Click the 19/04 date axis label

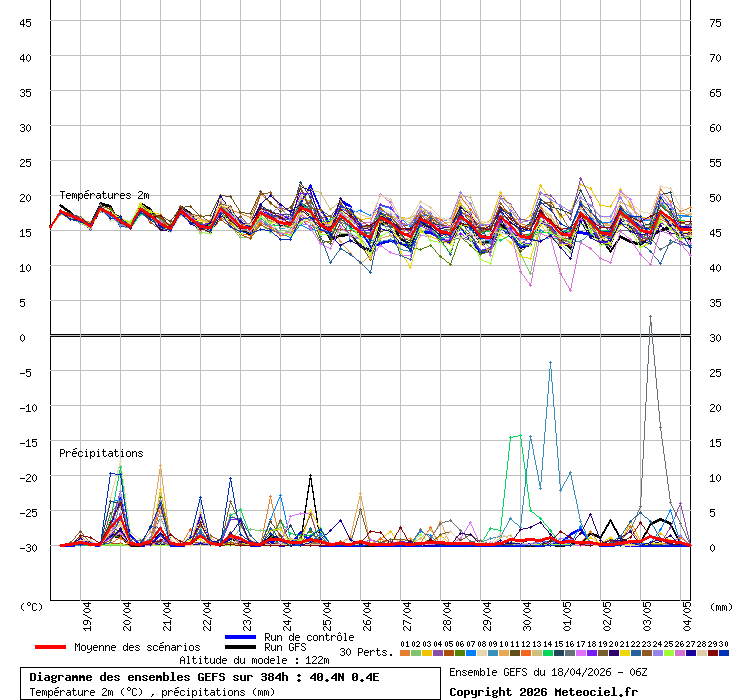[89, 612]
